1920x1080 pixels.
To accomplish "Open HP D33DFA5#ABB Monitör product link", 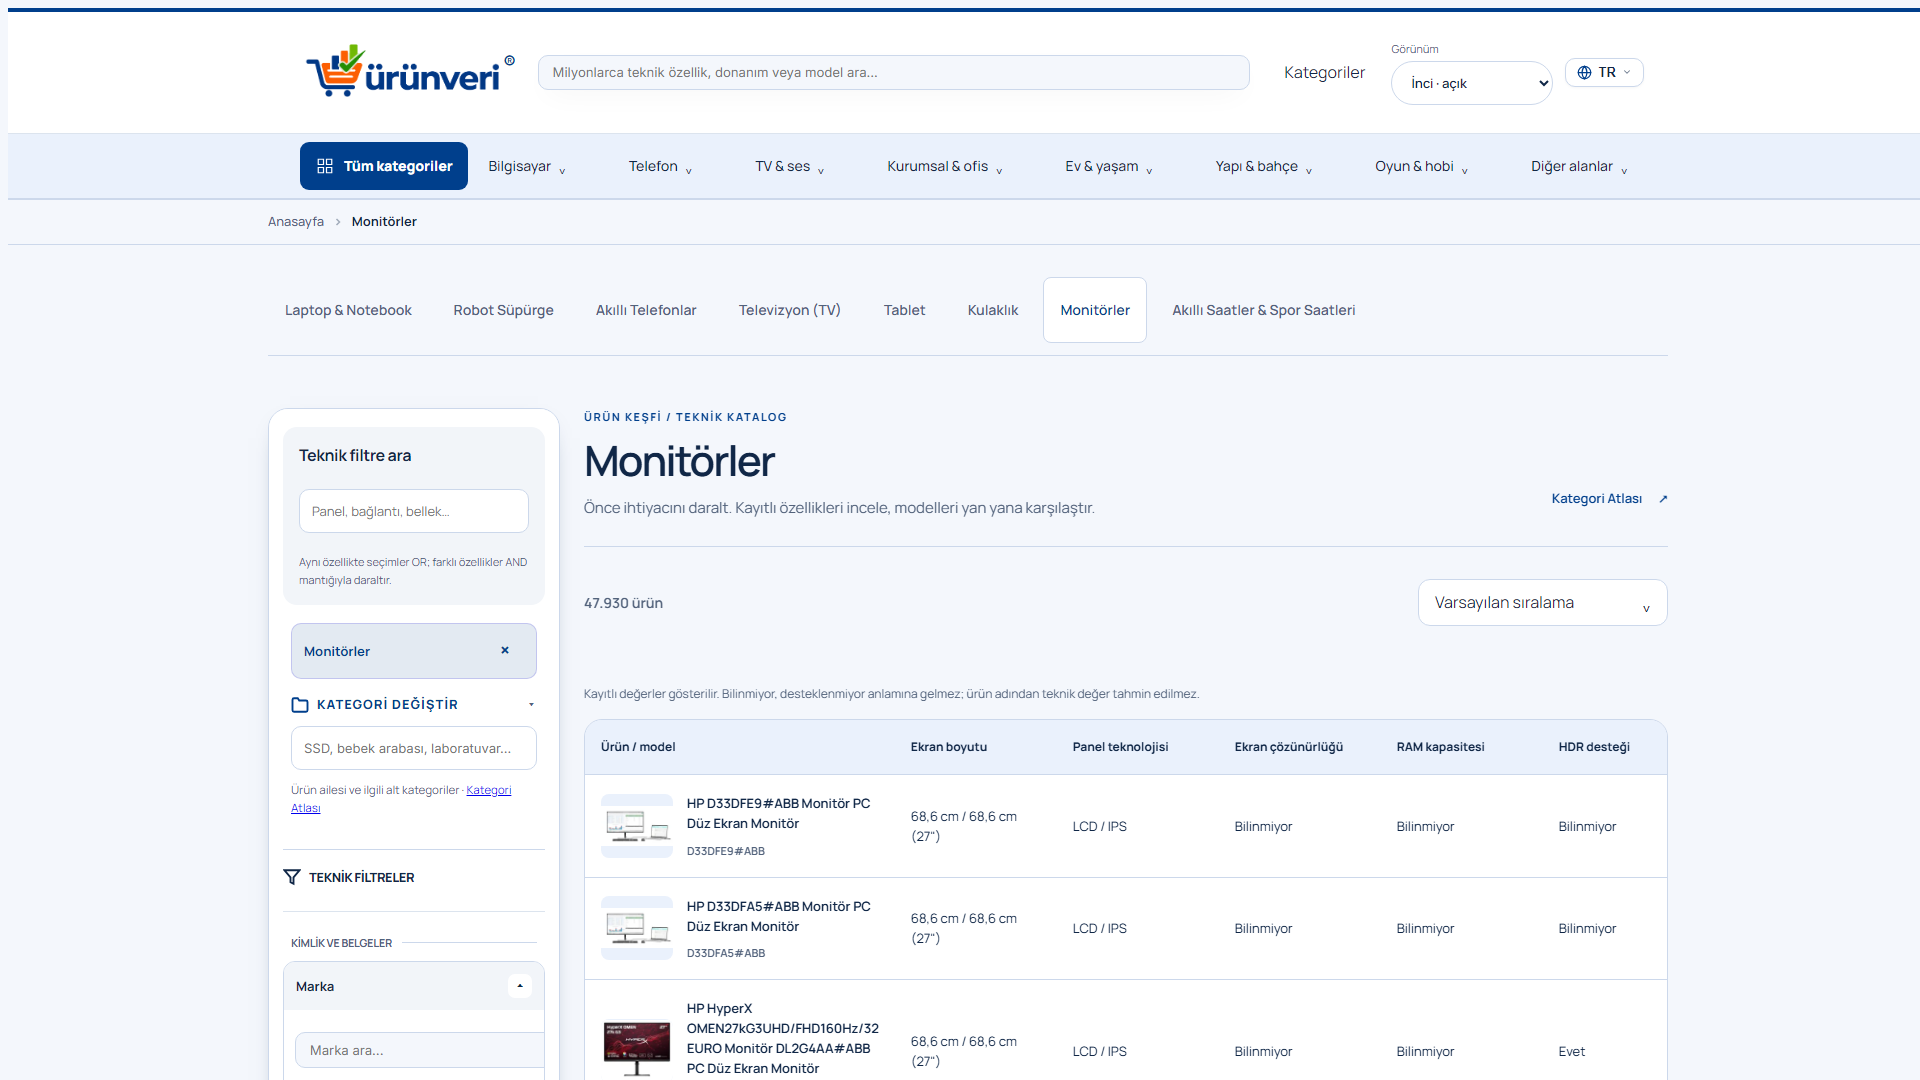I will tap(778, 916).
